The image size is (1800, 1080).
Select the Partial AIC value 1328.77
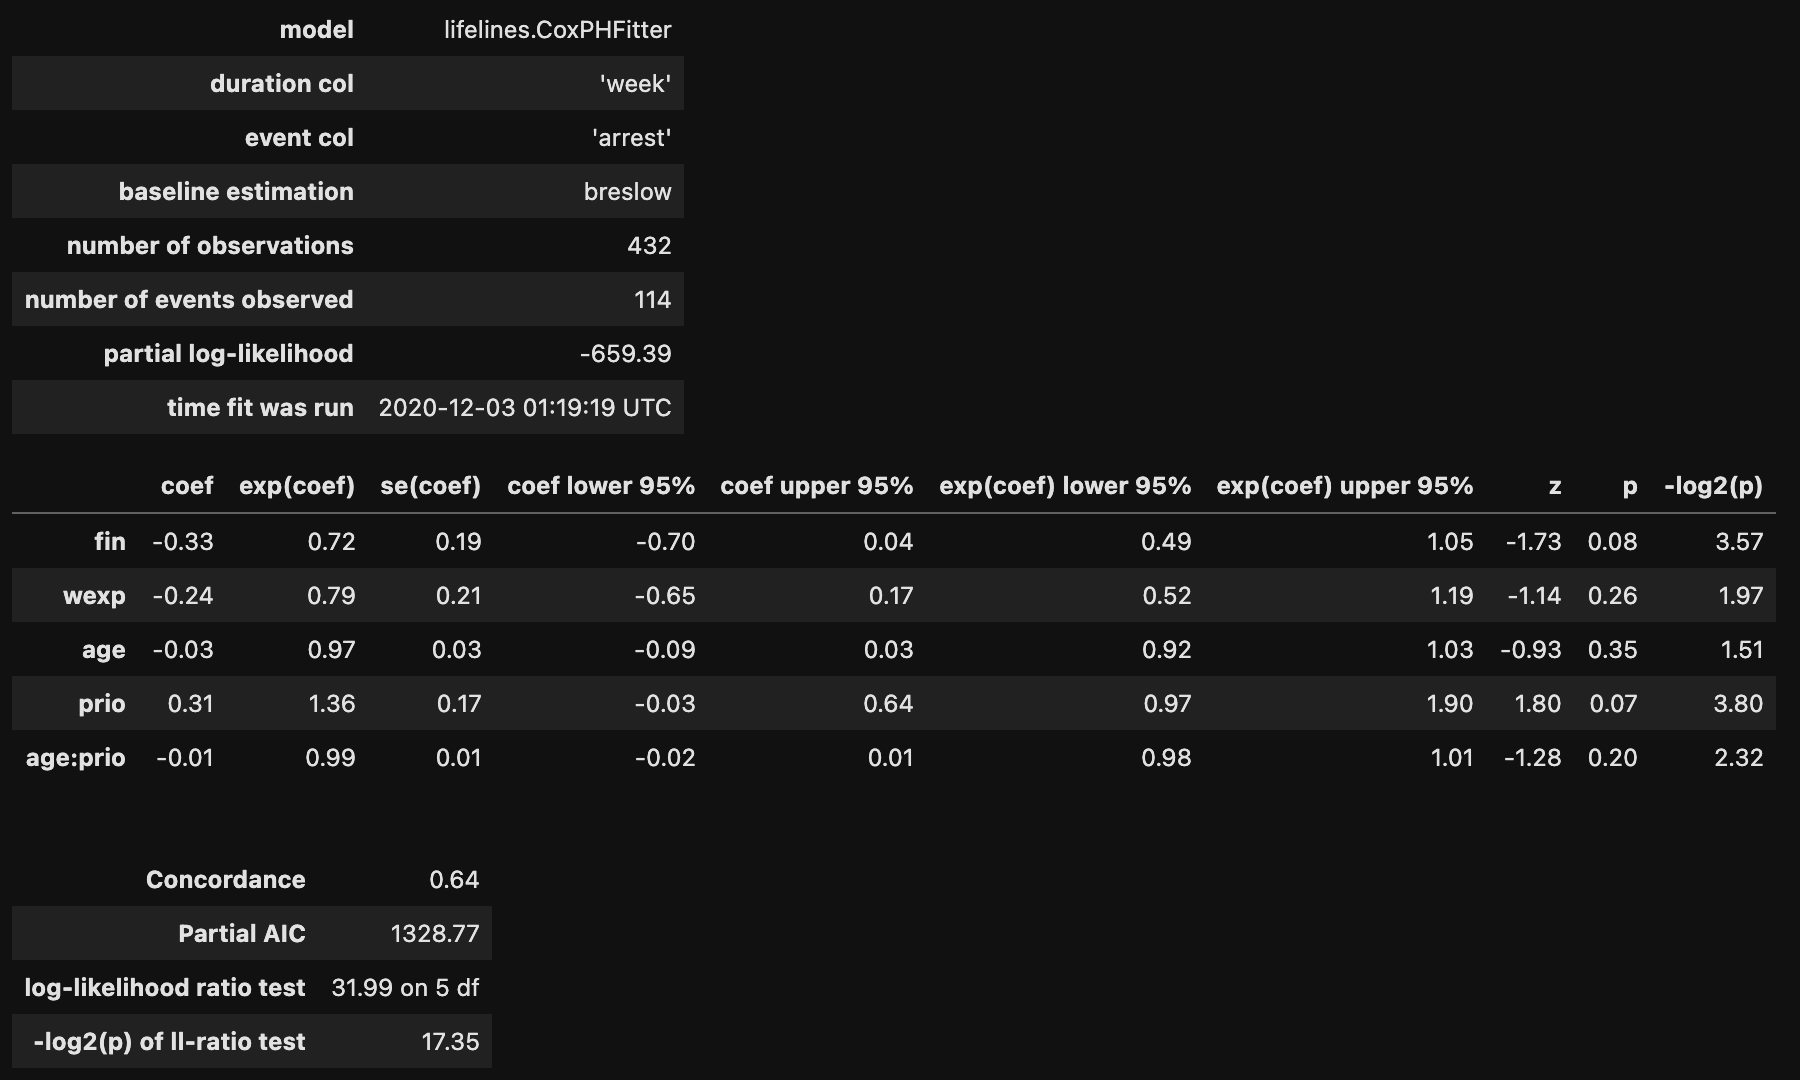[434, 933]
